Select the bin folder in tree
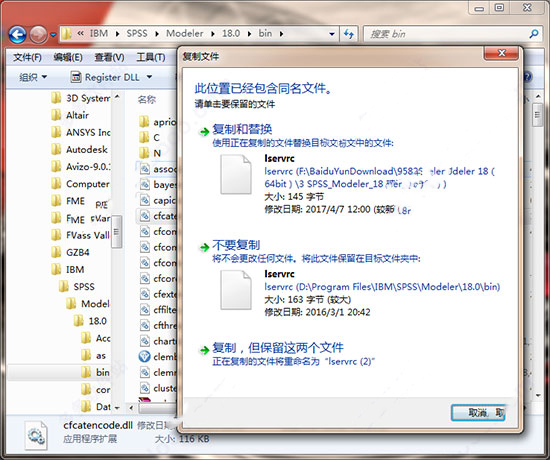The width and height of the screenshot is (550, 460). [95, 372]
